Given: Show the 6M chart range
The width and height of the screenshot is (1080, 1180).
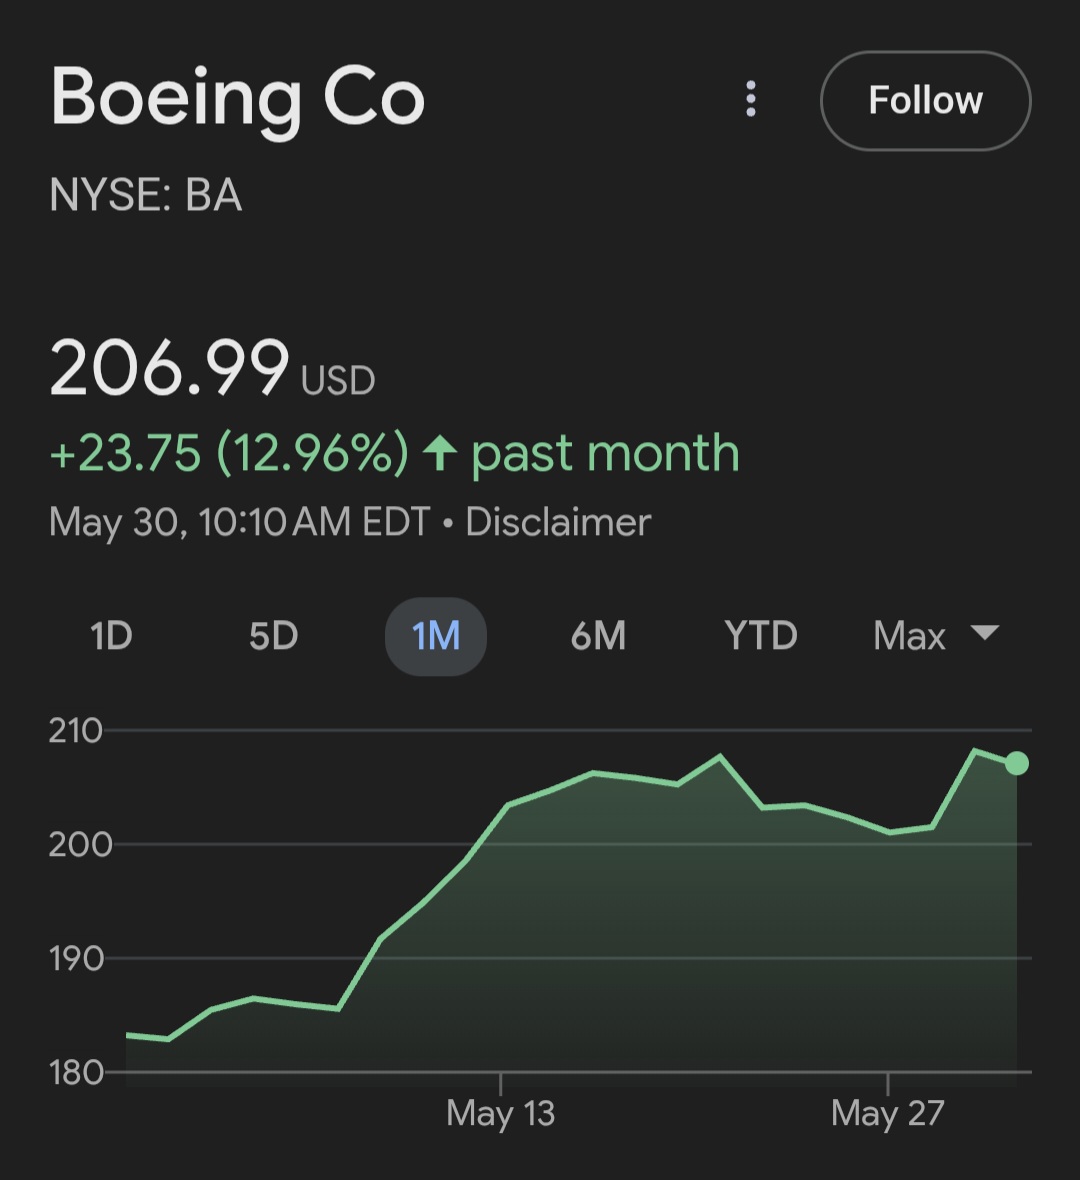Looking at the screenshot, I should (598, 636).
